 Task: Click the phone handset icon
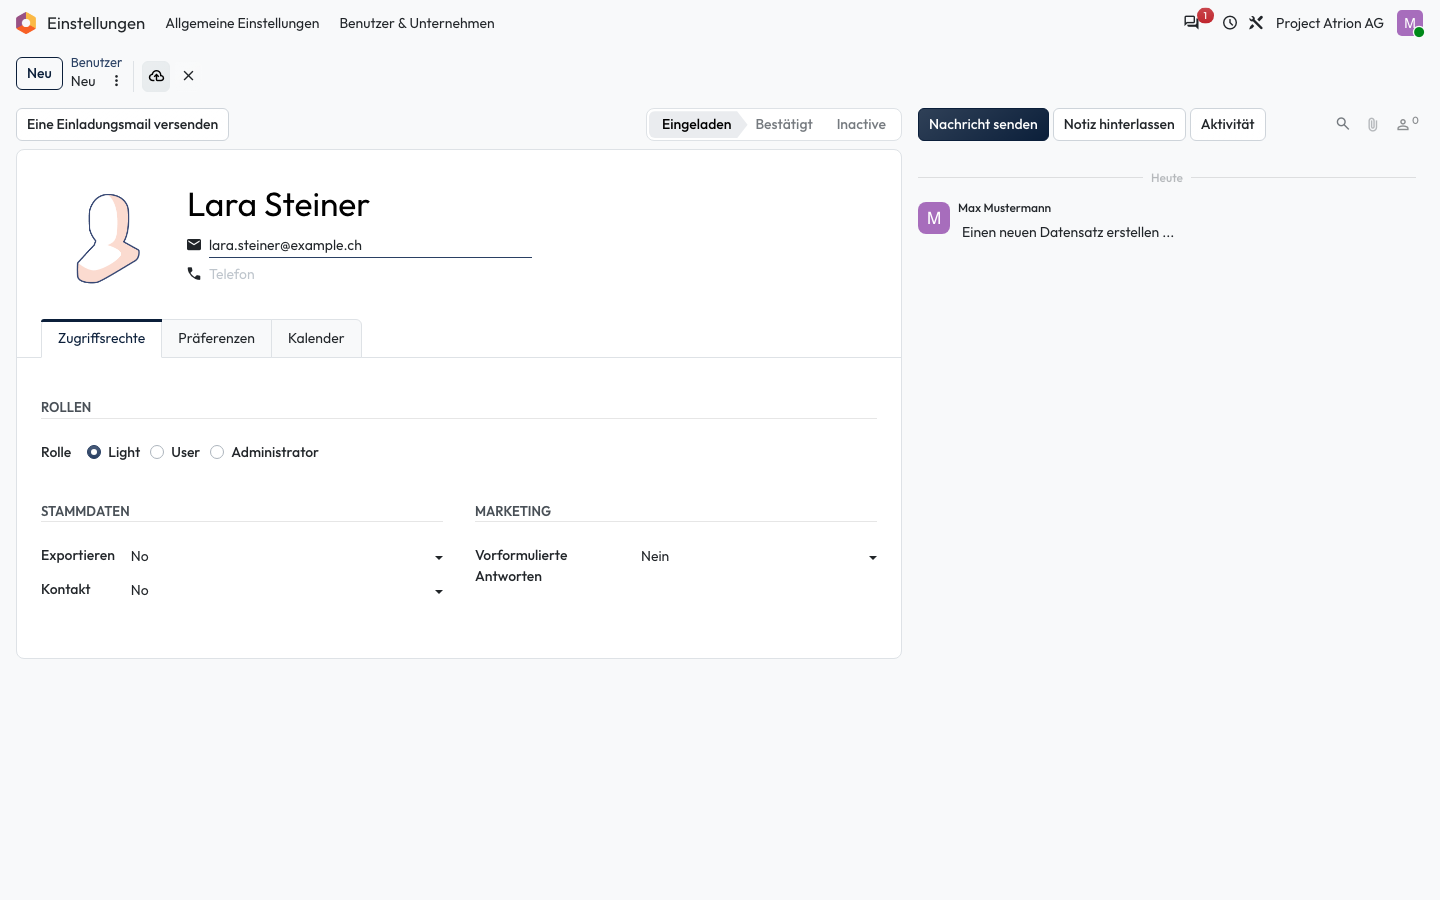pos(194,274)
